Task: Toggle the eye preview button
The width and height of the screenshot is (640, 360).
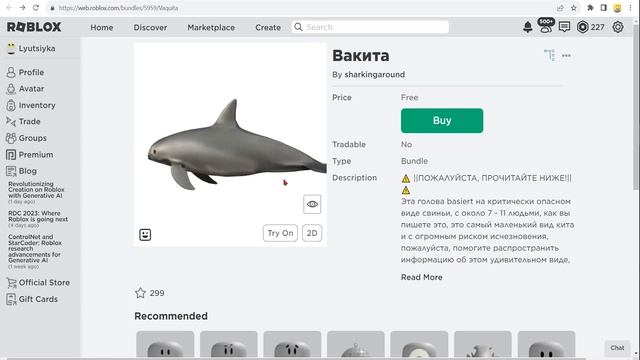Action: (x=312, y=204)
